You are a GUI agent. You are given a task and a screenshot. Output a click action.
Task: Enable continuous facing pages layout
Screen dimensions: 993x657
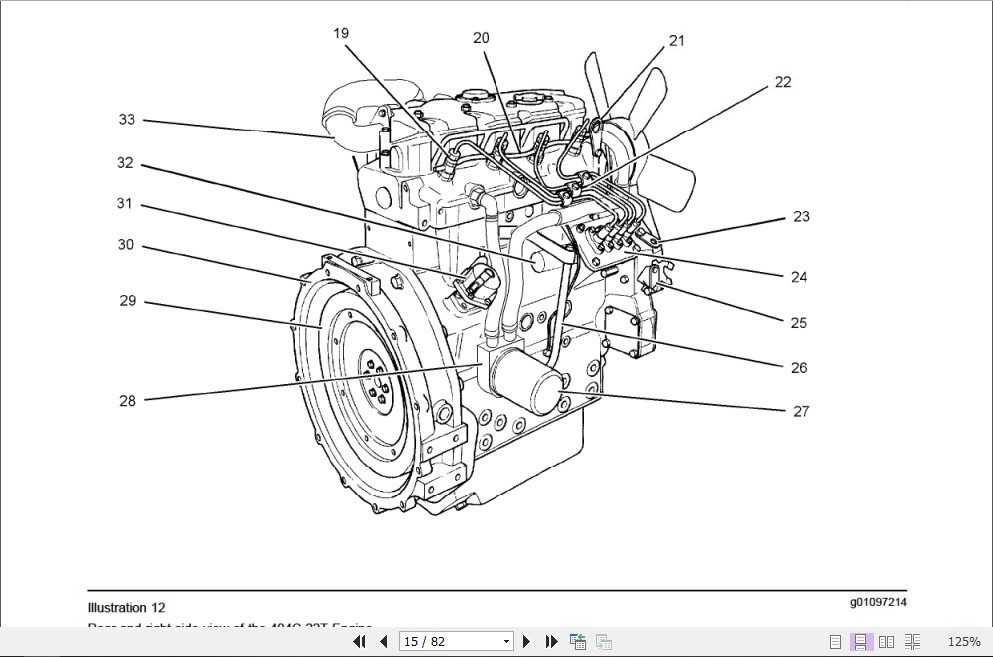[x=912, y=641]
